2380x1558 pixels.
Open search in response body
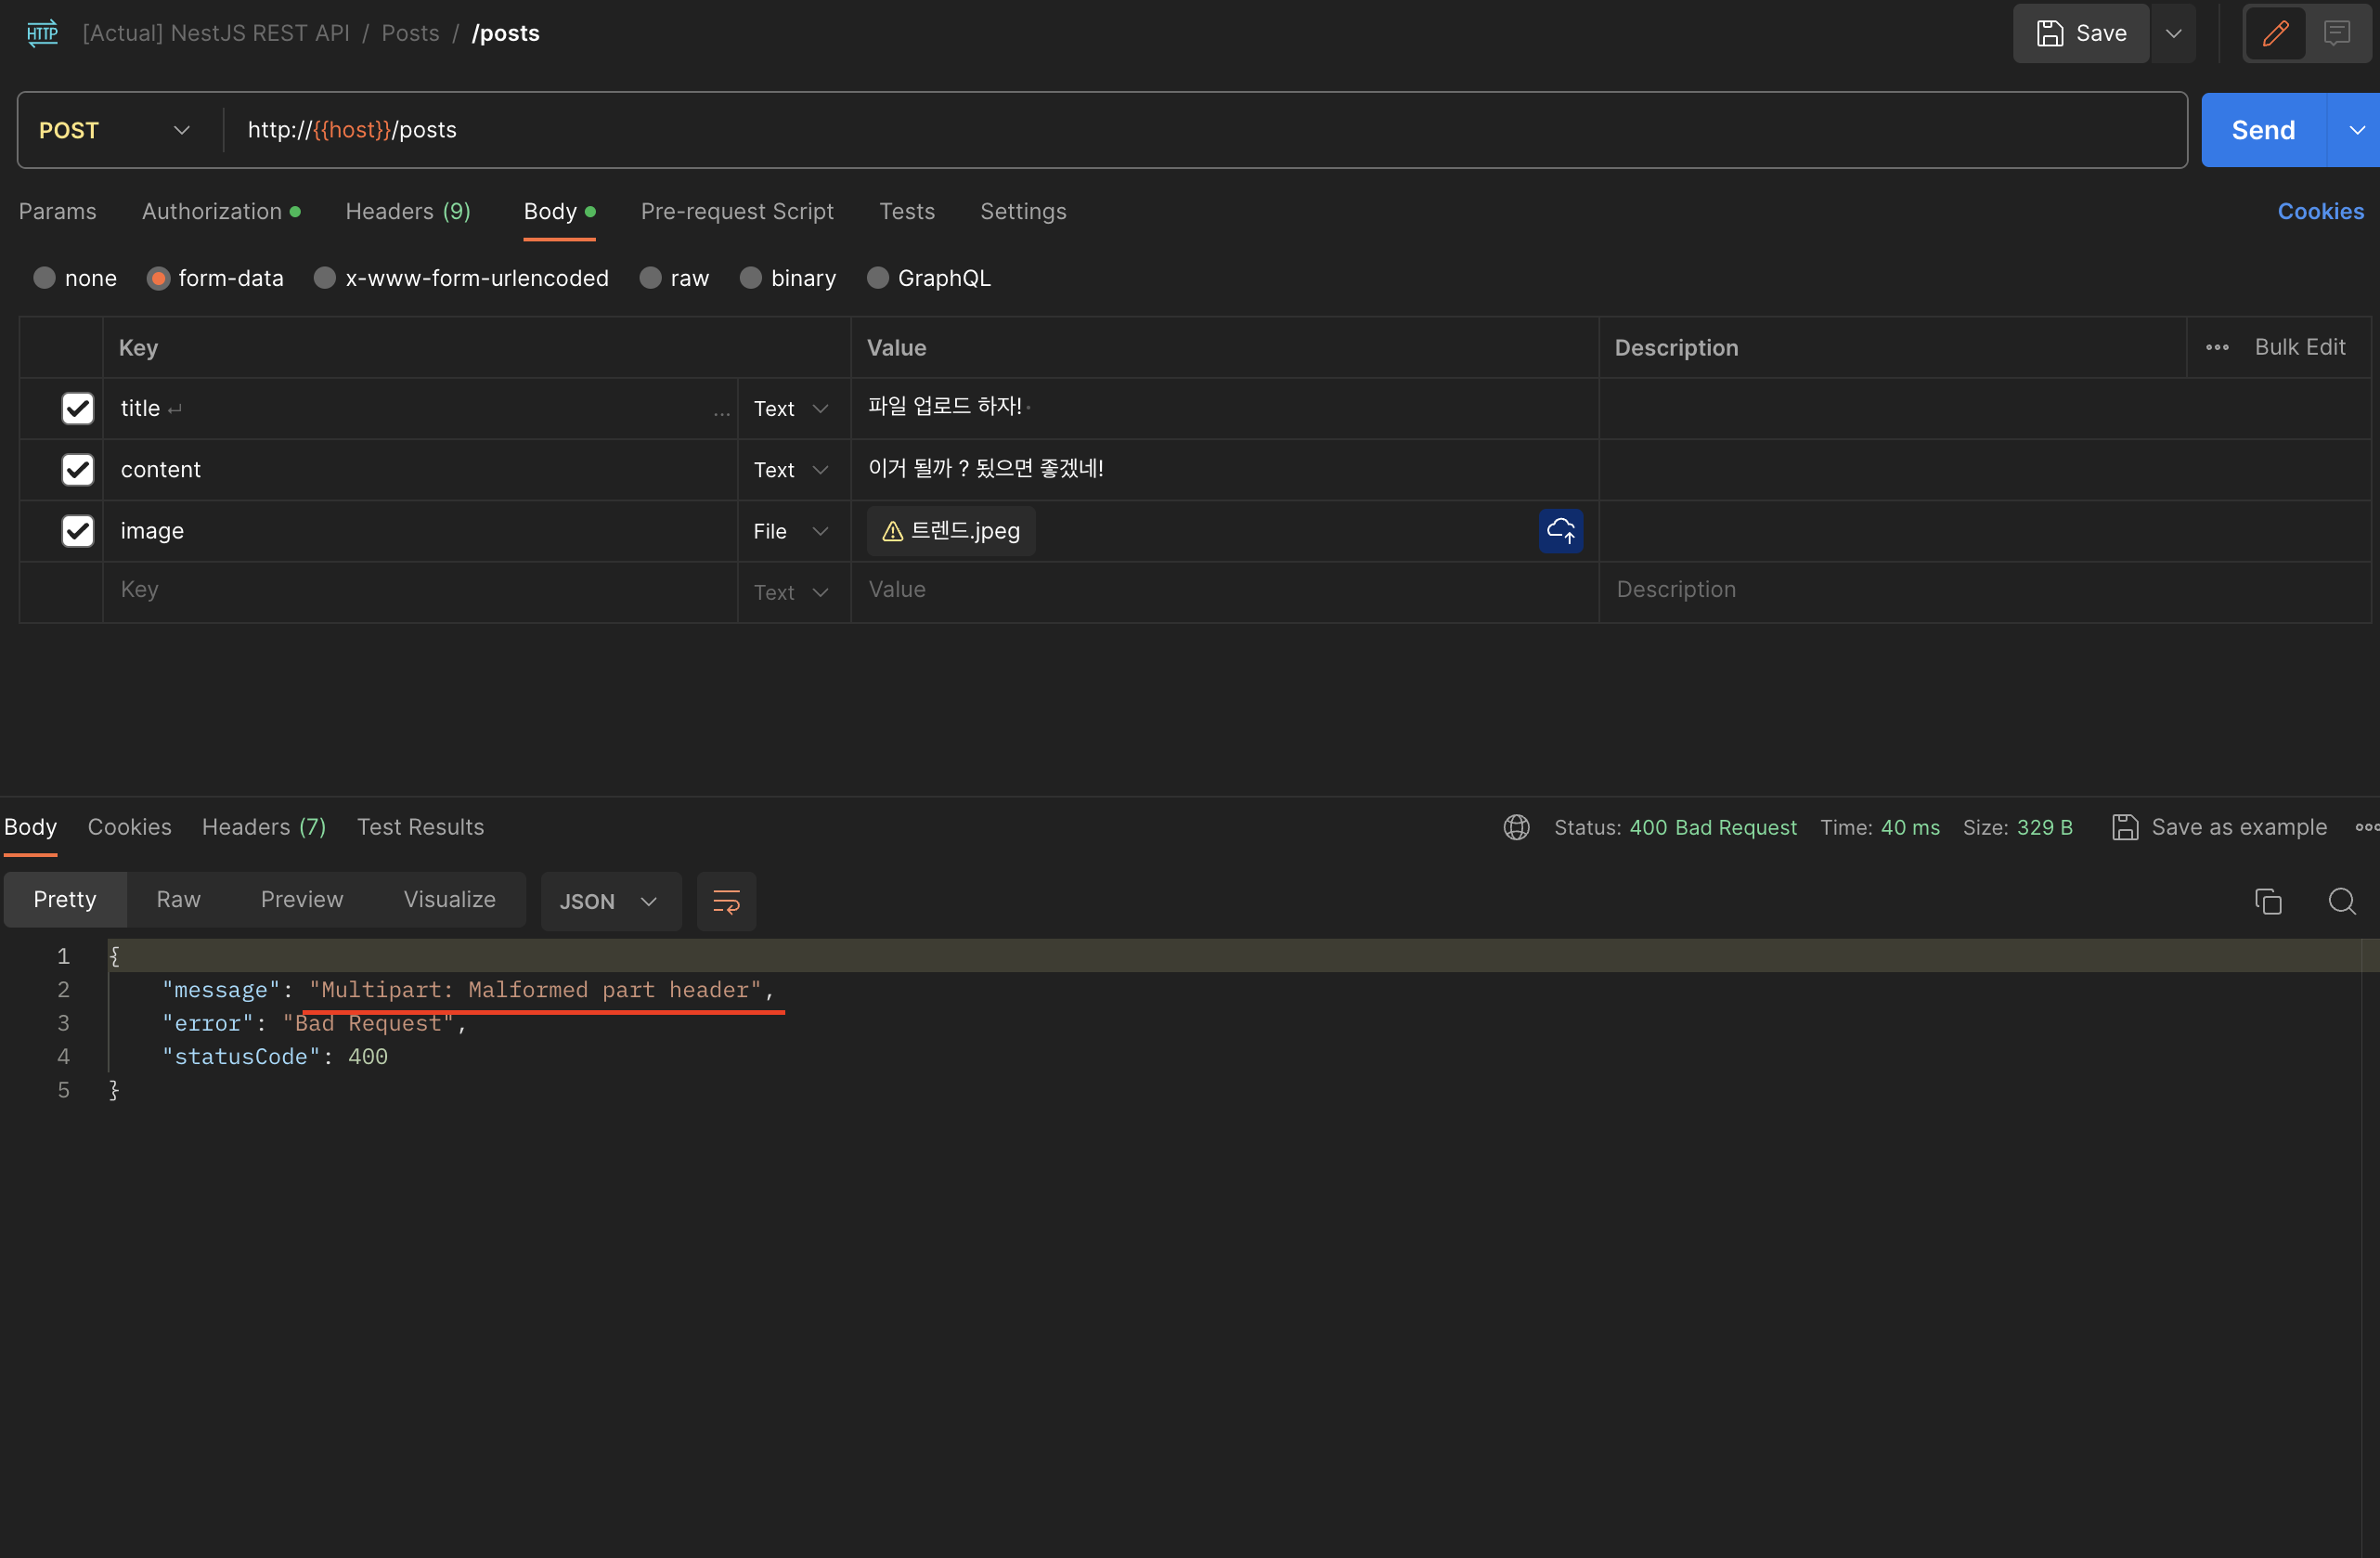[x=2341, y=901]
